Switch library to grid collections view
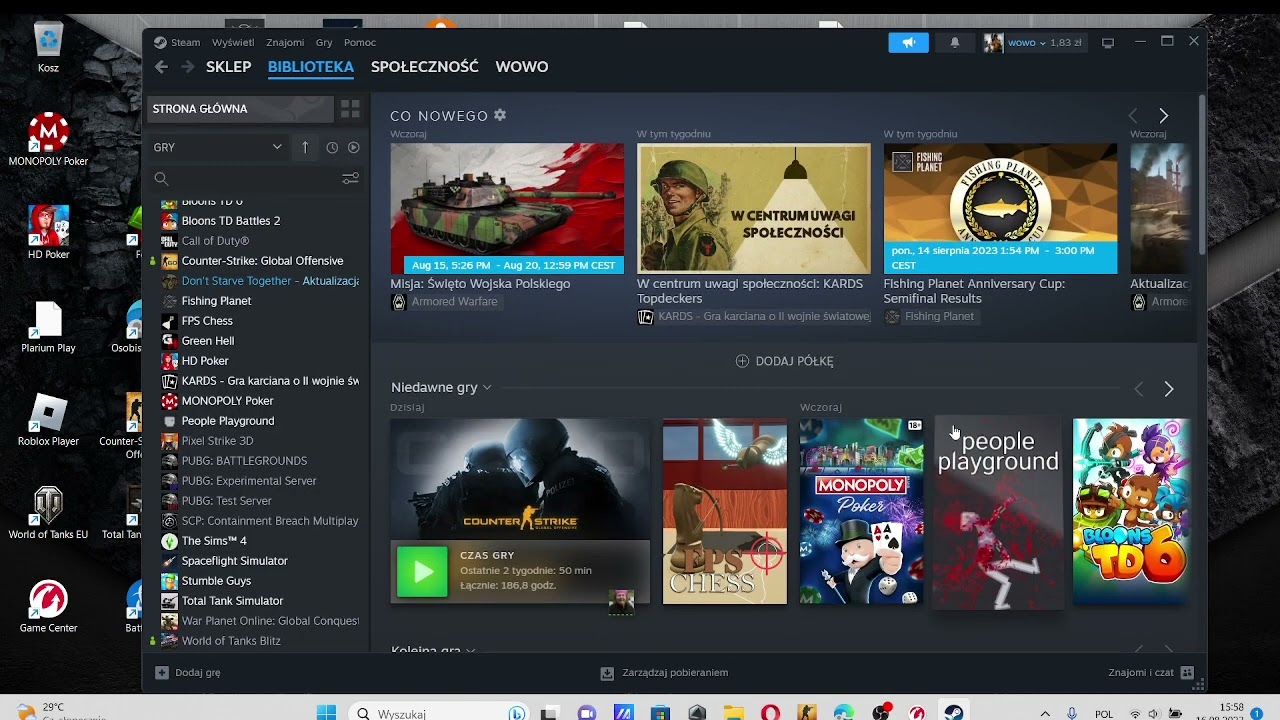 click(350, 109)
